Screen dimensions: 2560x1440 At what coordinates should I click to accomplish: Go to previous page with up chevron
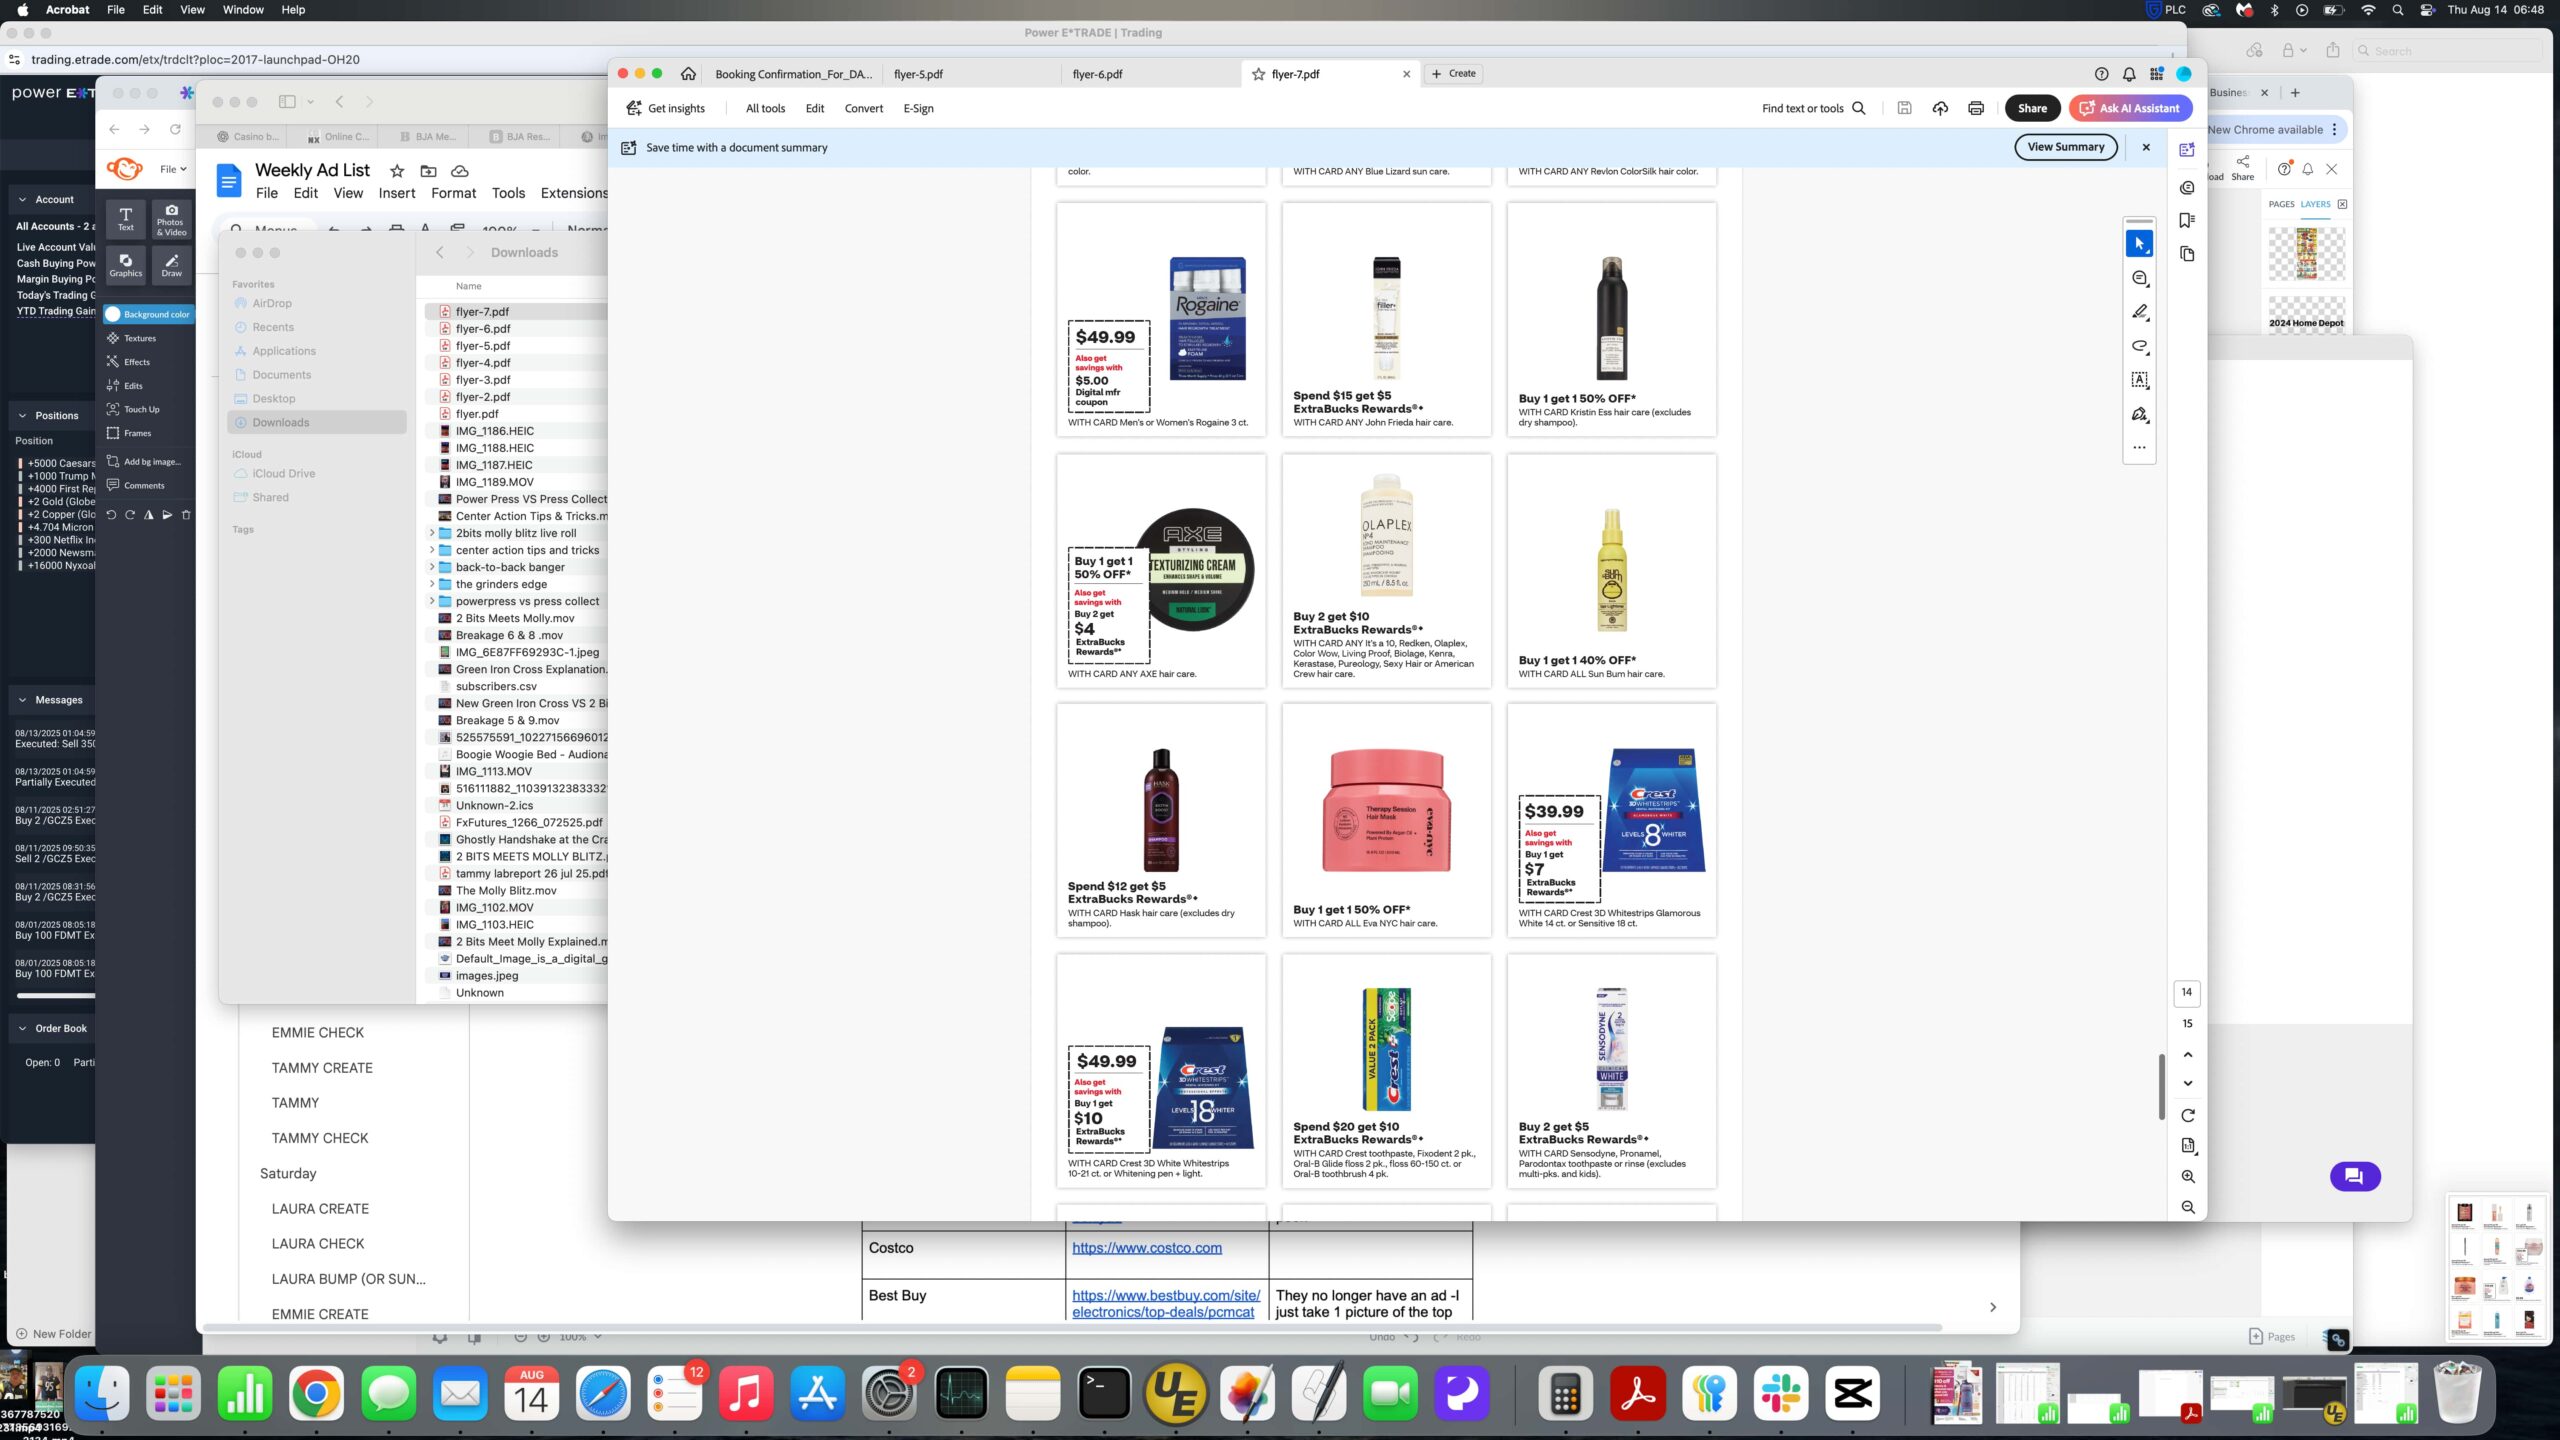tap(2187, 1055)
